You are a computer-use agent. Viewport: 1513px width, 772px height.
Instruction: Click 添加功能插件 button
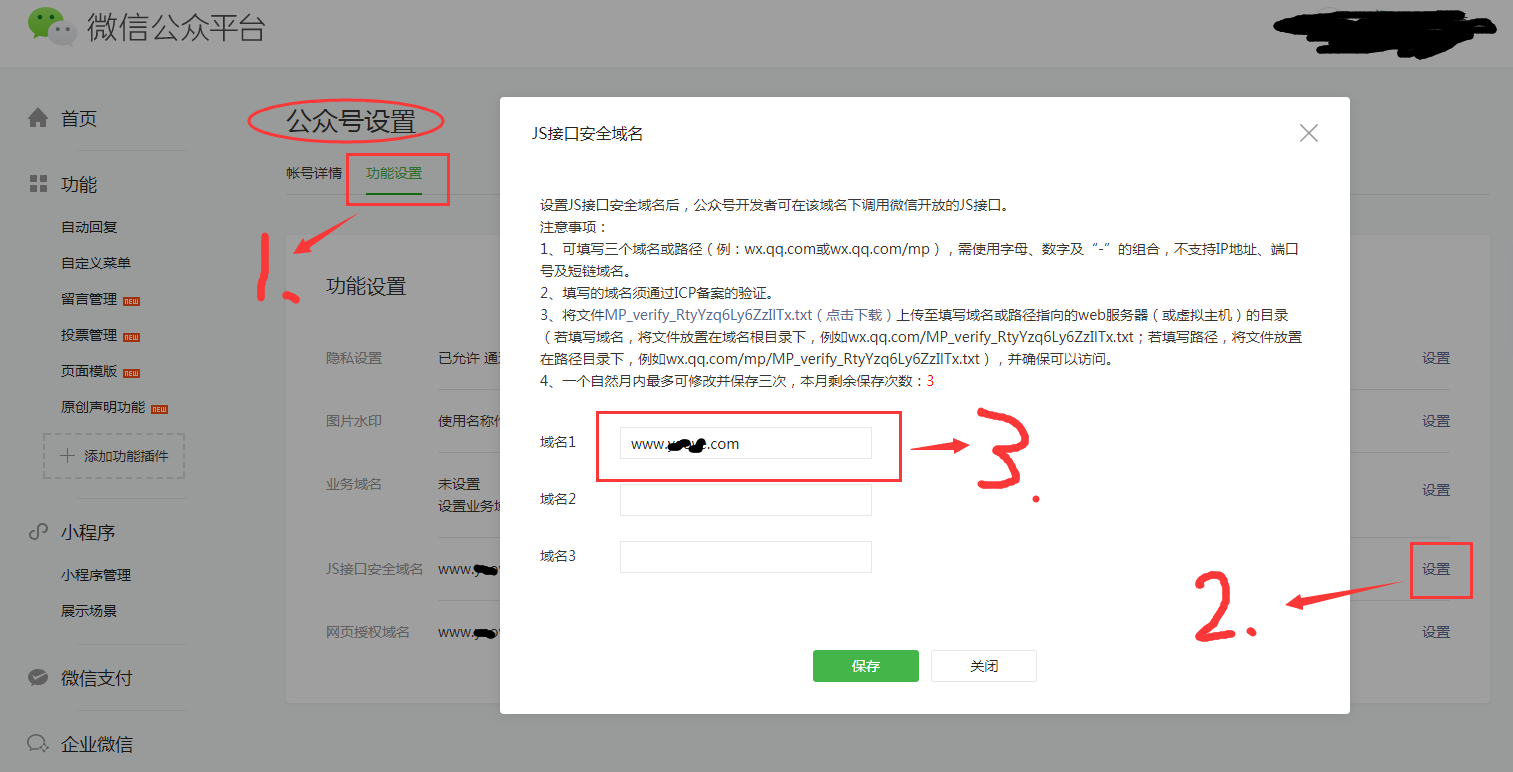coord(114,456)
